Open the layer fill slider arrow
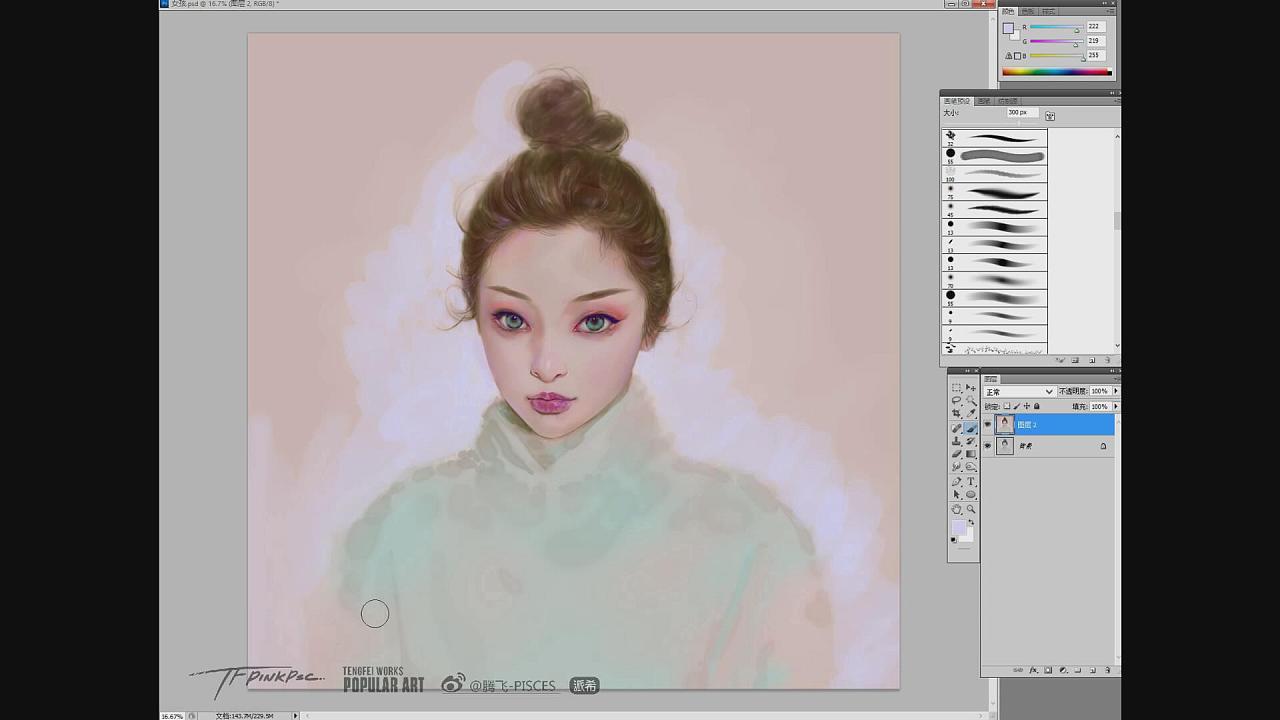 click(1116, 406)
